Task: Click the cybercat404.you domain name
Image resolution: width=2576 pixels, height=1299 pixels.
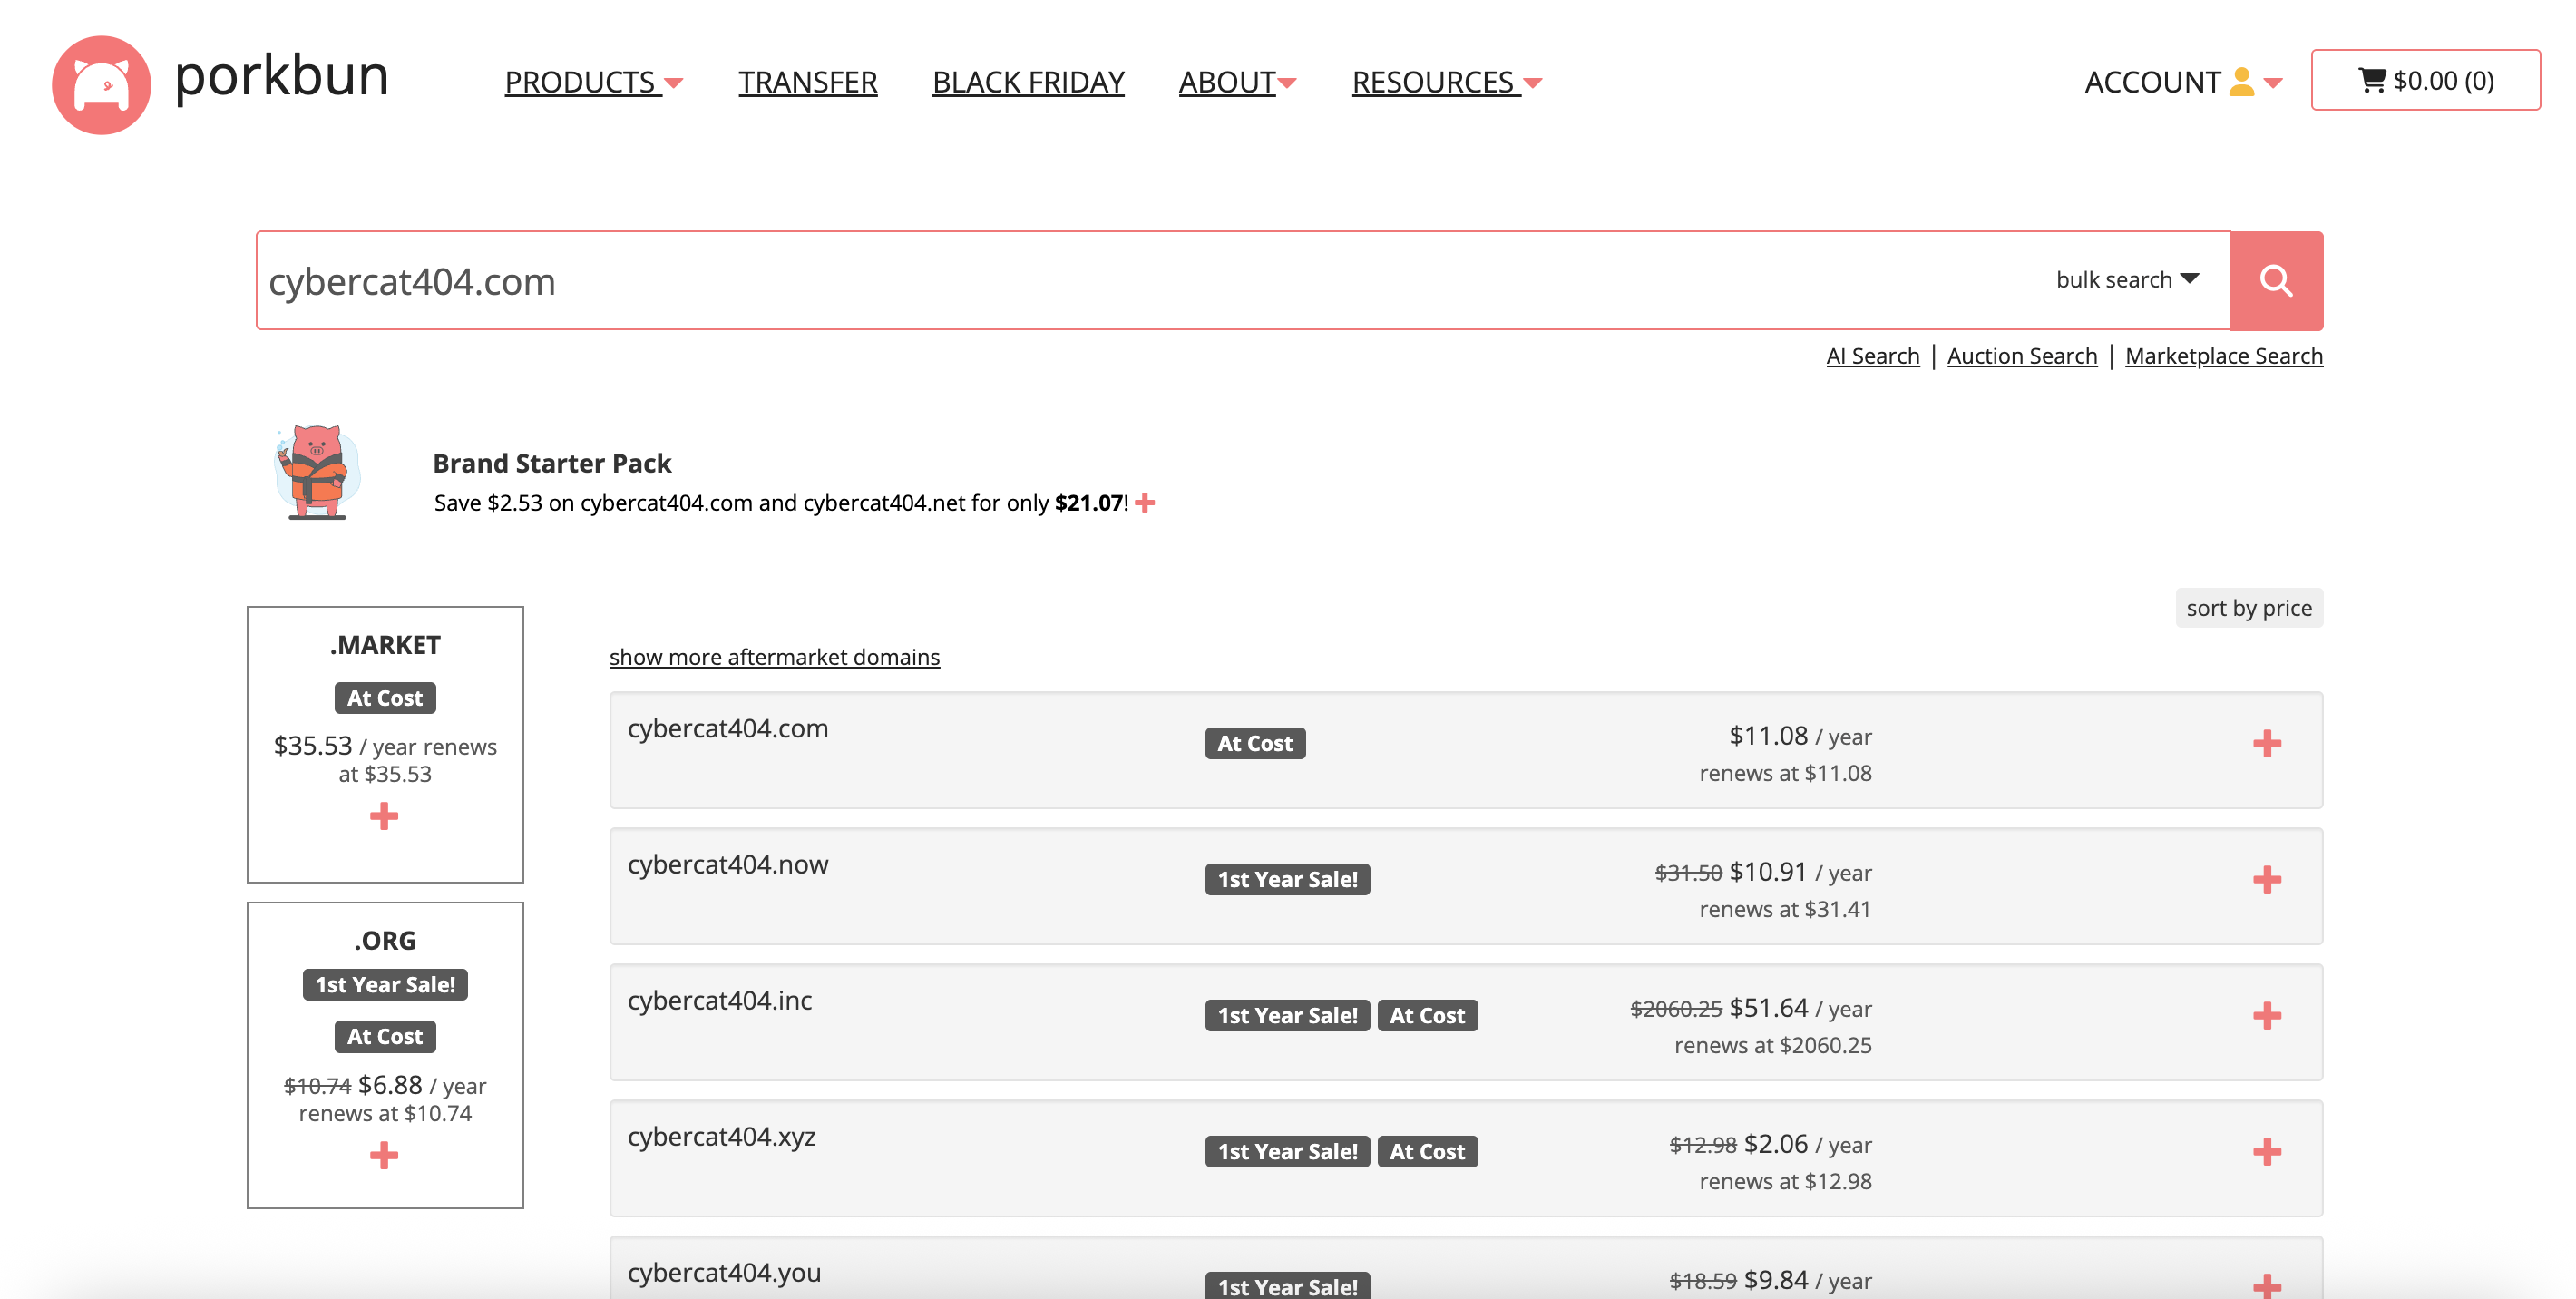Action: click(724, 1272)
